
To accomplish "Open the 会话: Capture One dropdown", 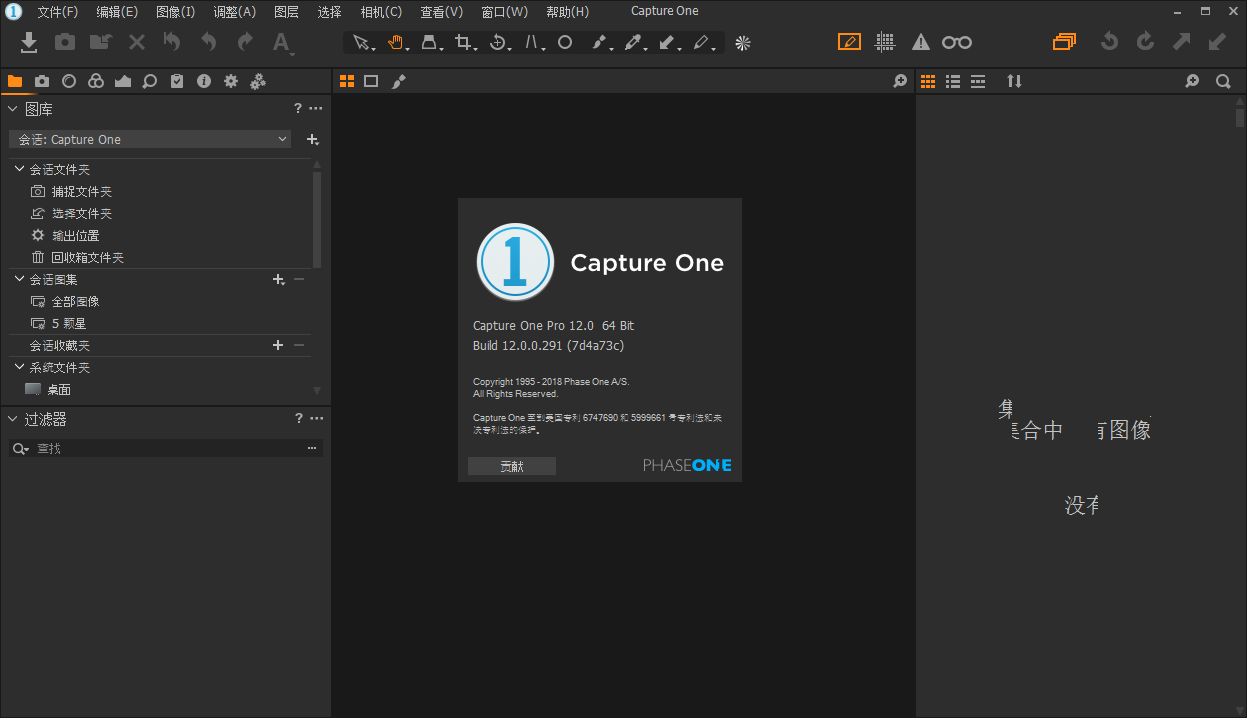I will [x=150, y=140].
